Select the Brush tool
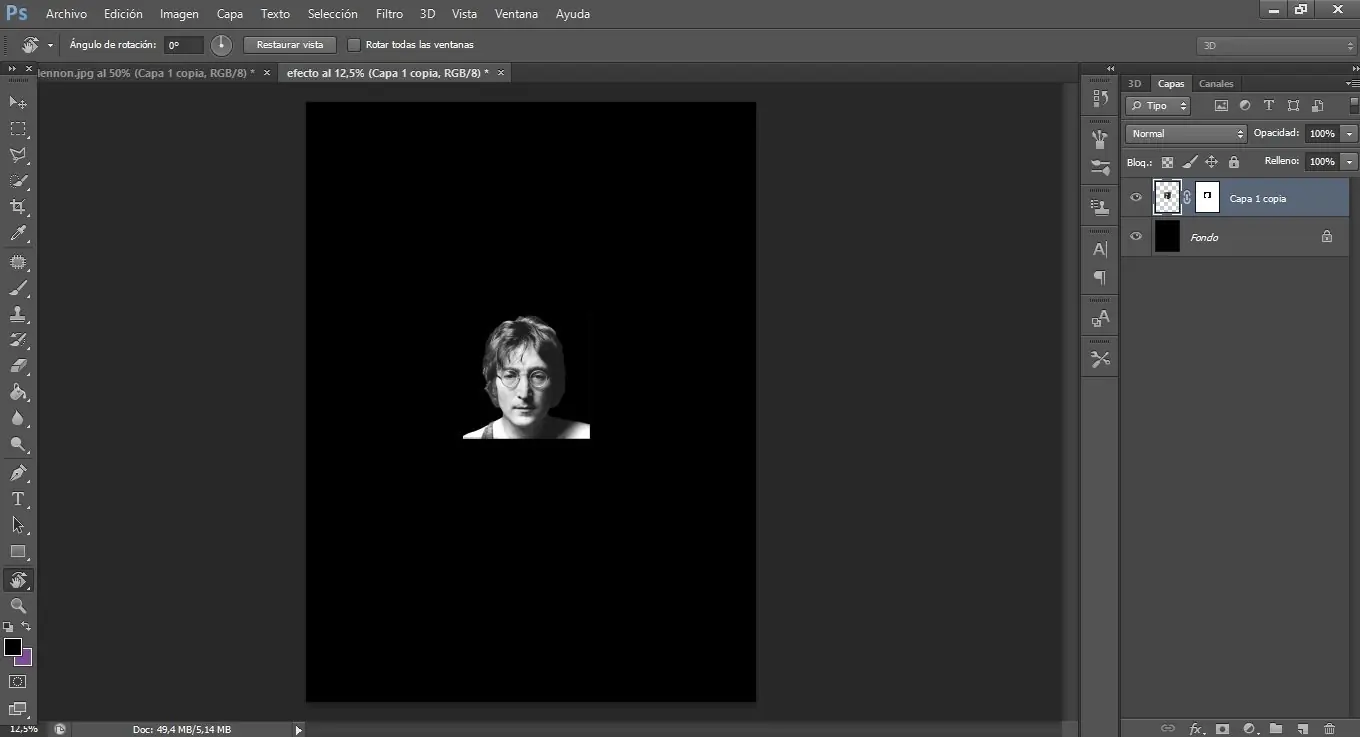 18,289
